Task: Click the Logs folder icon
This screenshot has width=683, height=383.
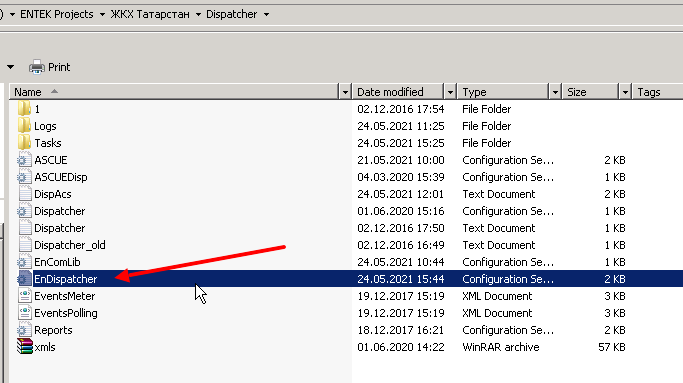Action: coord(24,126)
